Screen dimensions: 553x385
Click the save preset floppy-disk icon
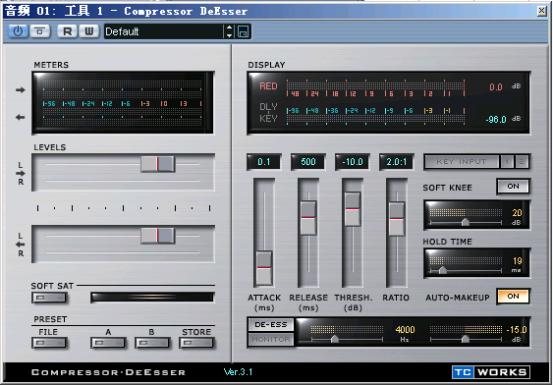pyautogui.click(x=243, y=32)
